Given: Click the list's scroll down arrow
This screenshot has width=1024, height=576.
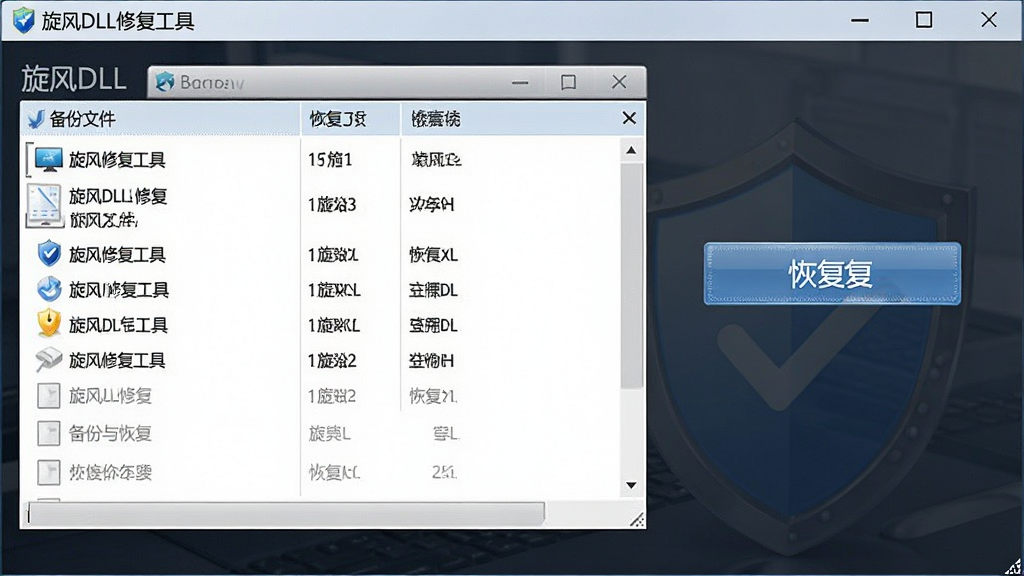Looking at the screenshot, I should click(x=631, y=485).
